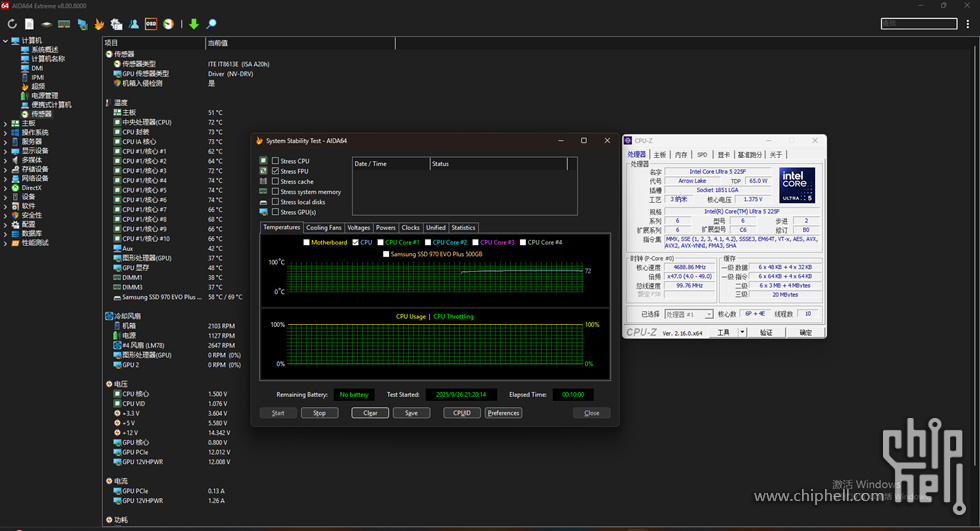Enable Stress system memory checkbox
The image size is (980, 531).
(275, 191)
